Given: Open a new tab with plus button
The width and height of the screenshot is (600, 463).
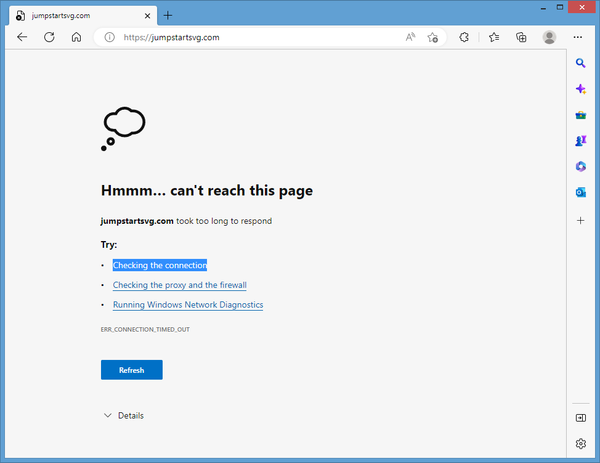Looking at the screenshot, I should tap(168, 16).
